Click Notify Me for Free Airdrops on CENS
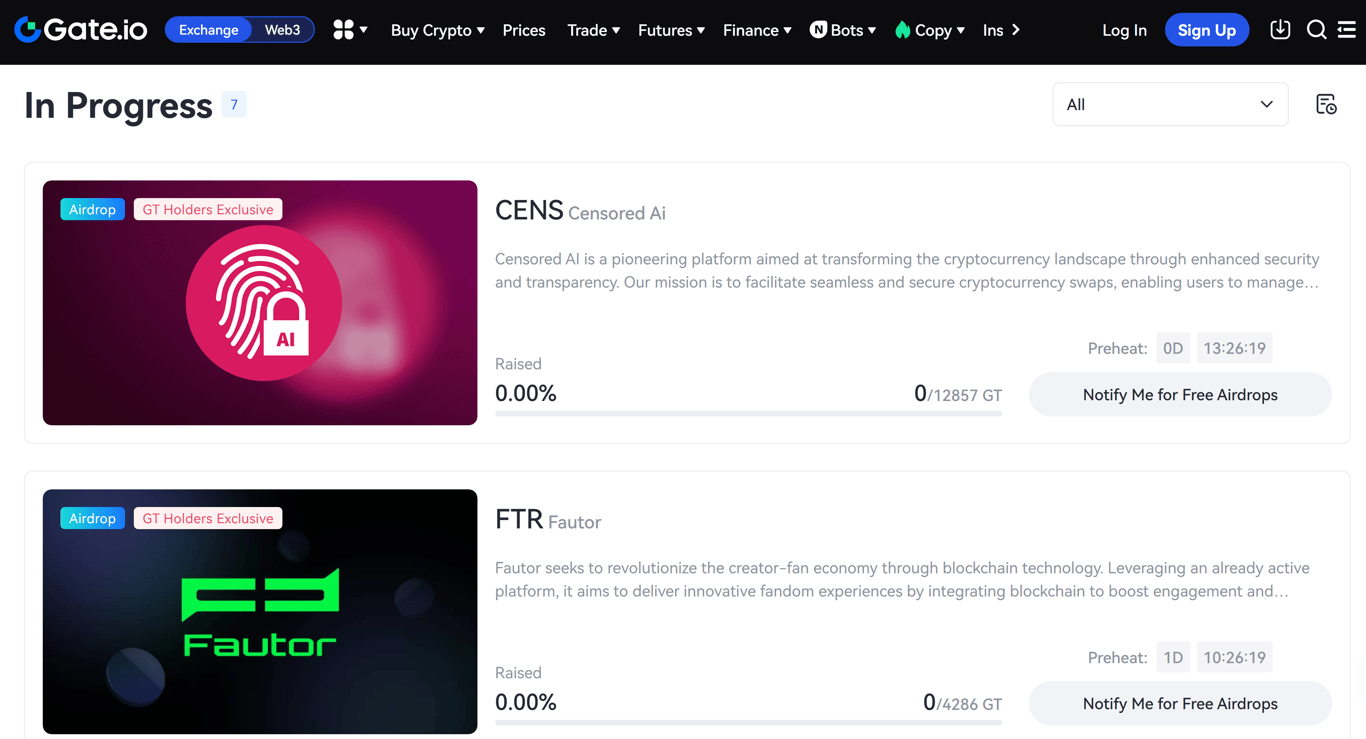 point(1180,394)
